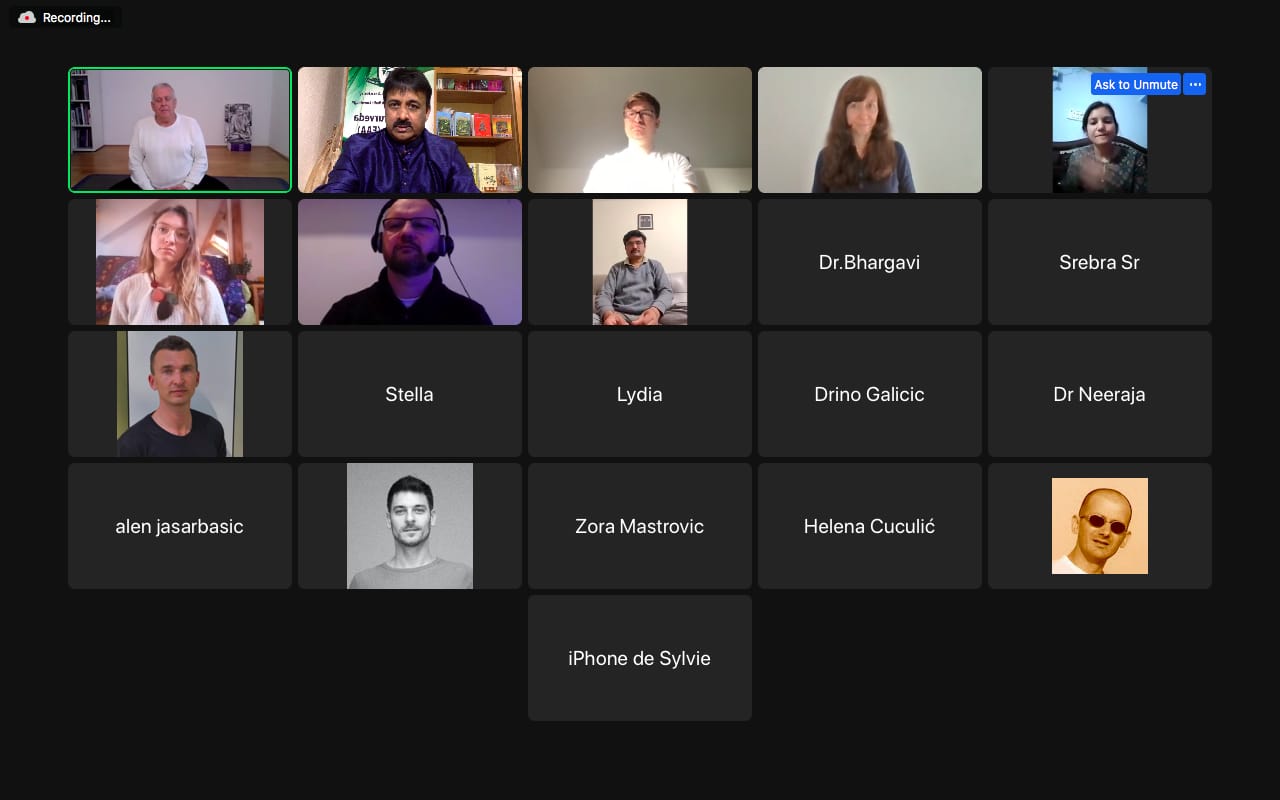Click the woman with glasses video tile
Screen dimensions: 1280x800
[180, 262]
